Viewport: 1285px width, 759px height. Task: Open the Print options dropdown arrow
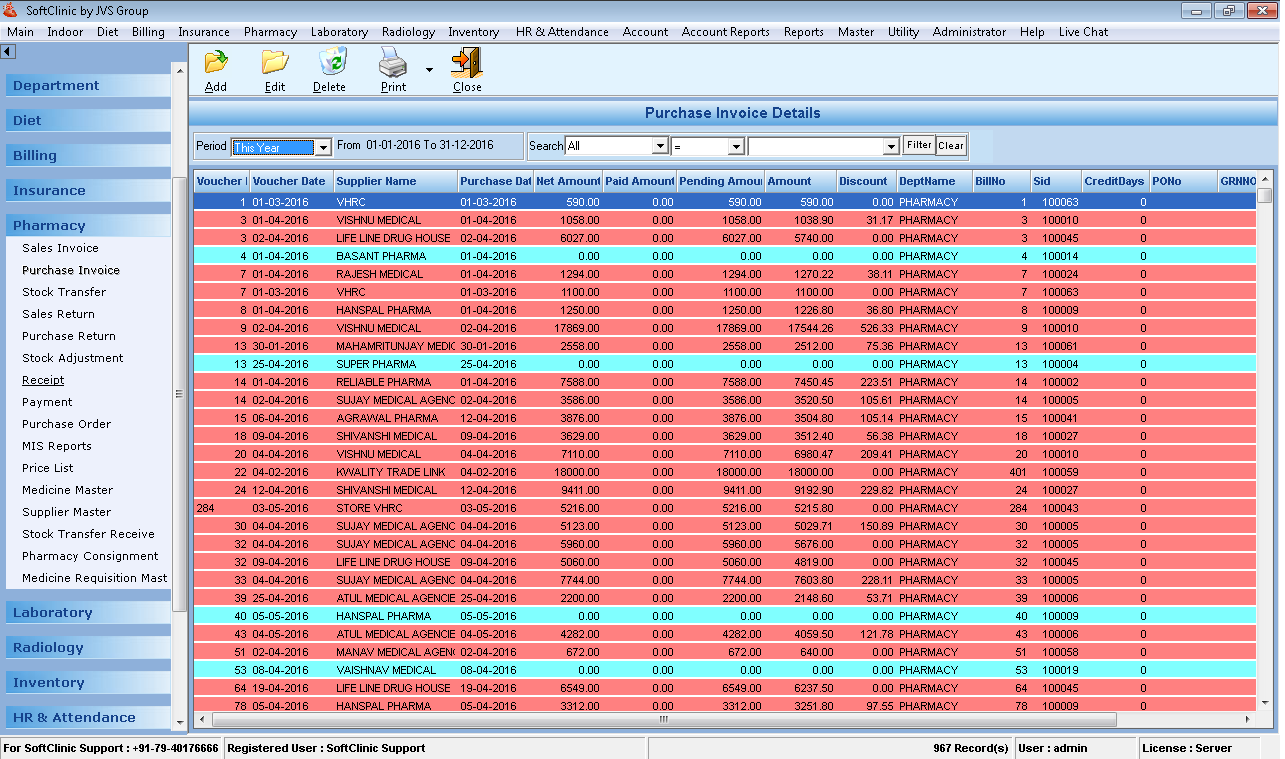click(x=427, y=69)
